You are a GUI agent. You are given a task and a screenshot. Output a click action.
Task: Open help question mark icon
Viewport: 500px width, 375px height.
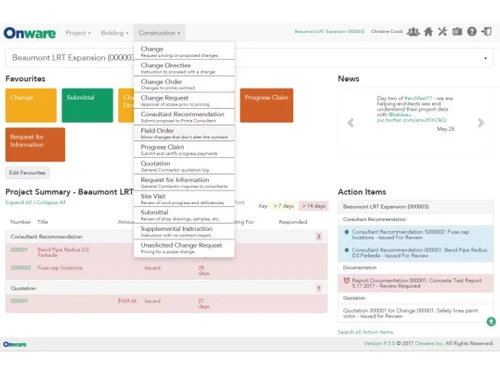[472, 32]
